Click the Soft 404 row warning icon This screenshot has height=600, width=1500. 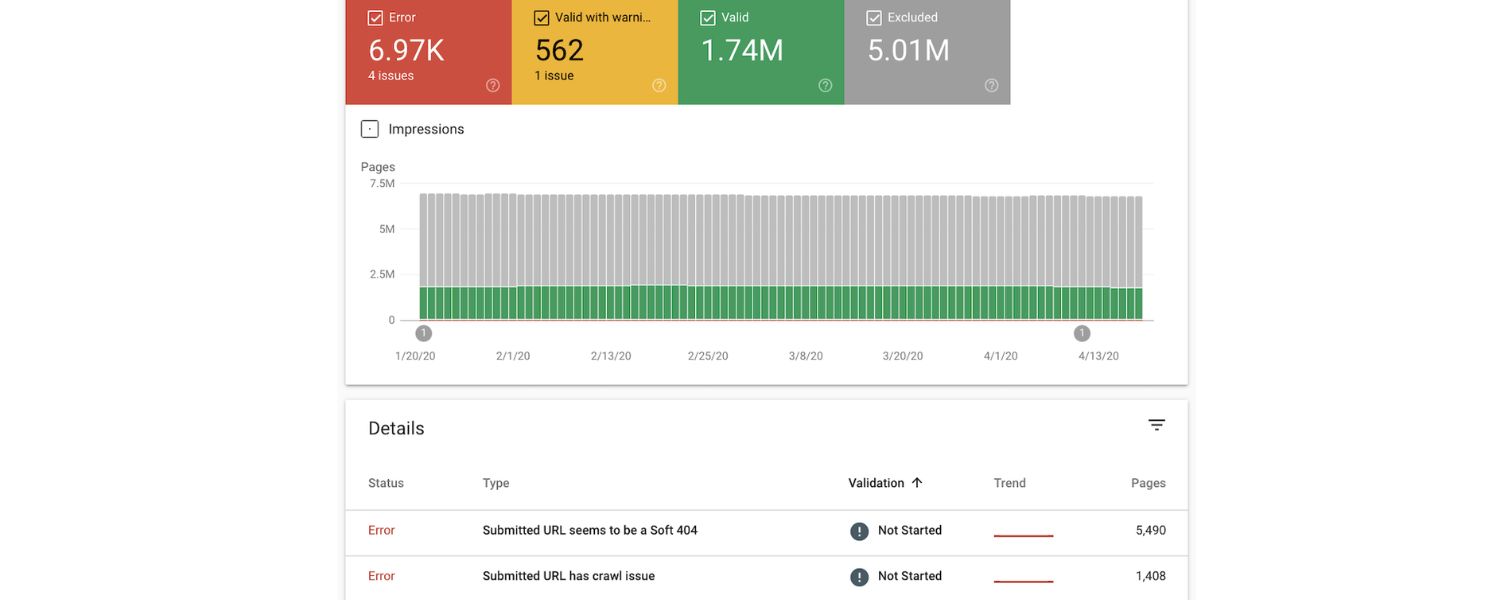859,531
